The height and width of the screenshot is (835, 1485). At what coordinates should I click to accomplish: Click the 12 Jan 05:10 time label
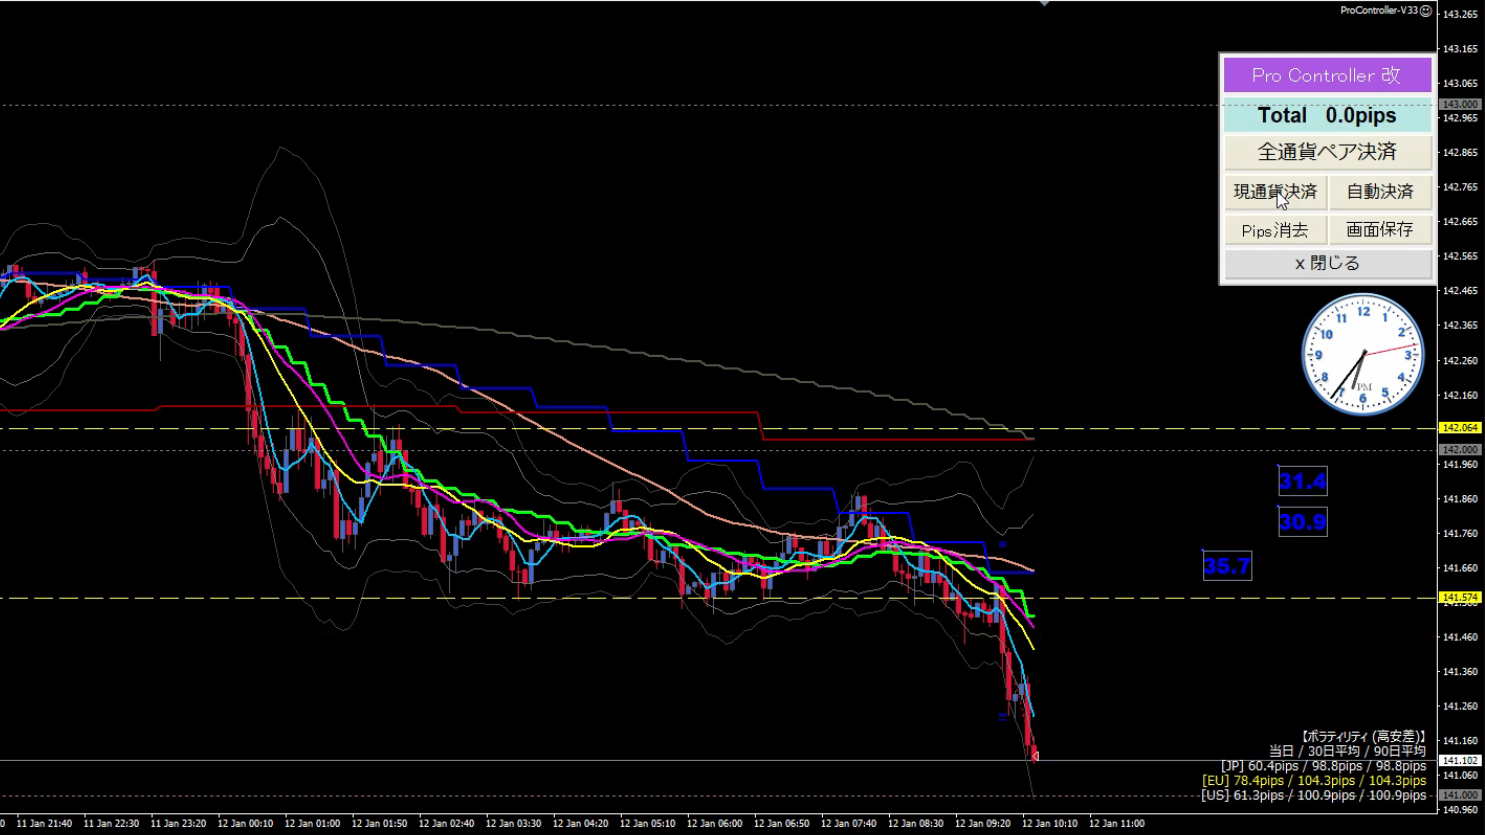tap(647, 824)
